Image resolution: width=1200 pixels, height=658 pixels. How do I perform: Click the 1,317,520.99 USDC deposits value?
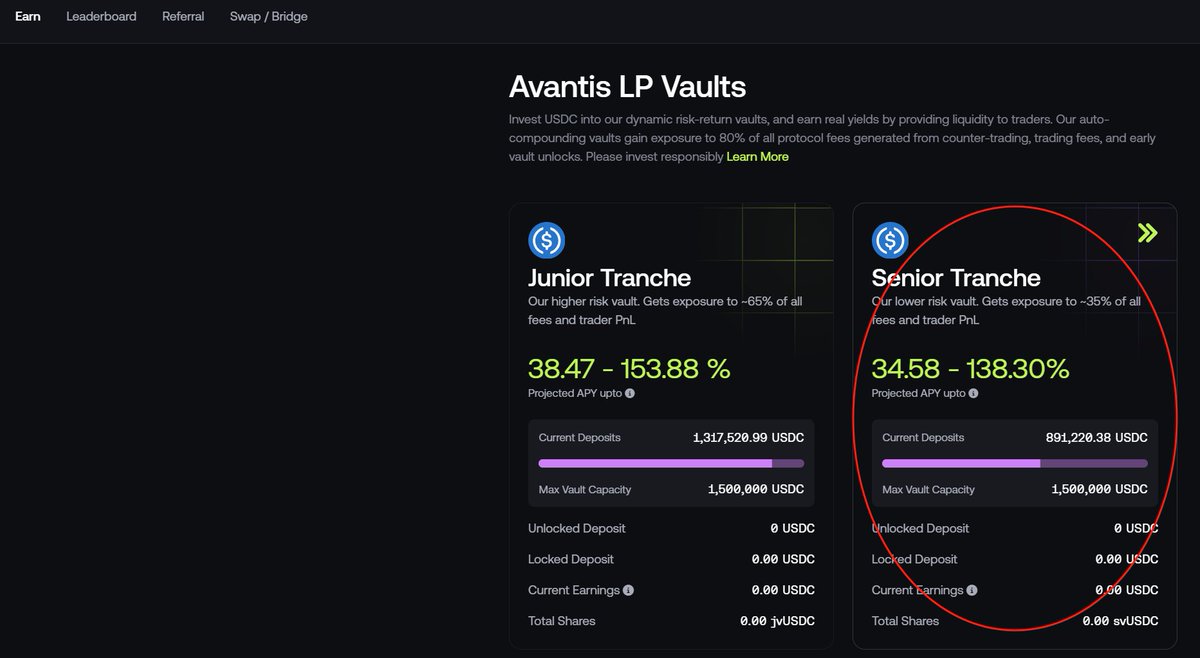click(748, 438)
